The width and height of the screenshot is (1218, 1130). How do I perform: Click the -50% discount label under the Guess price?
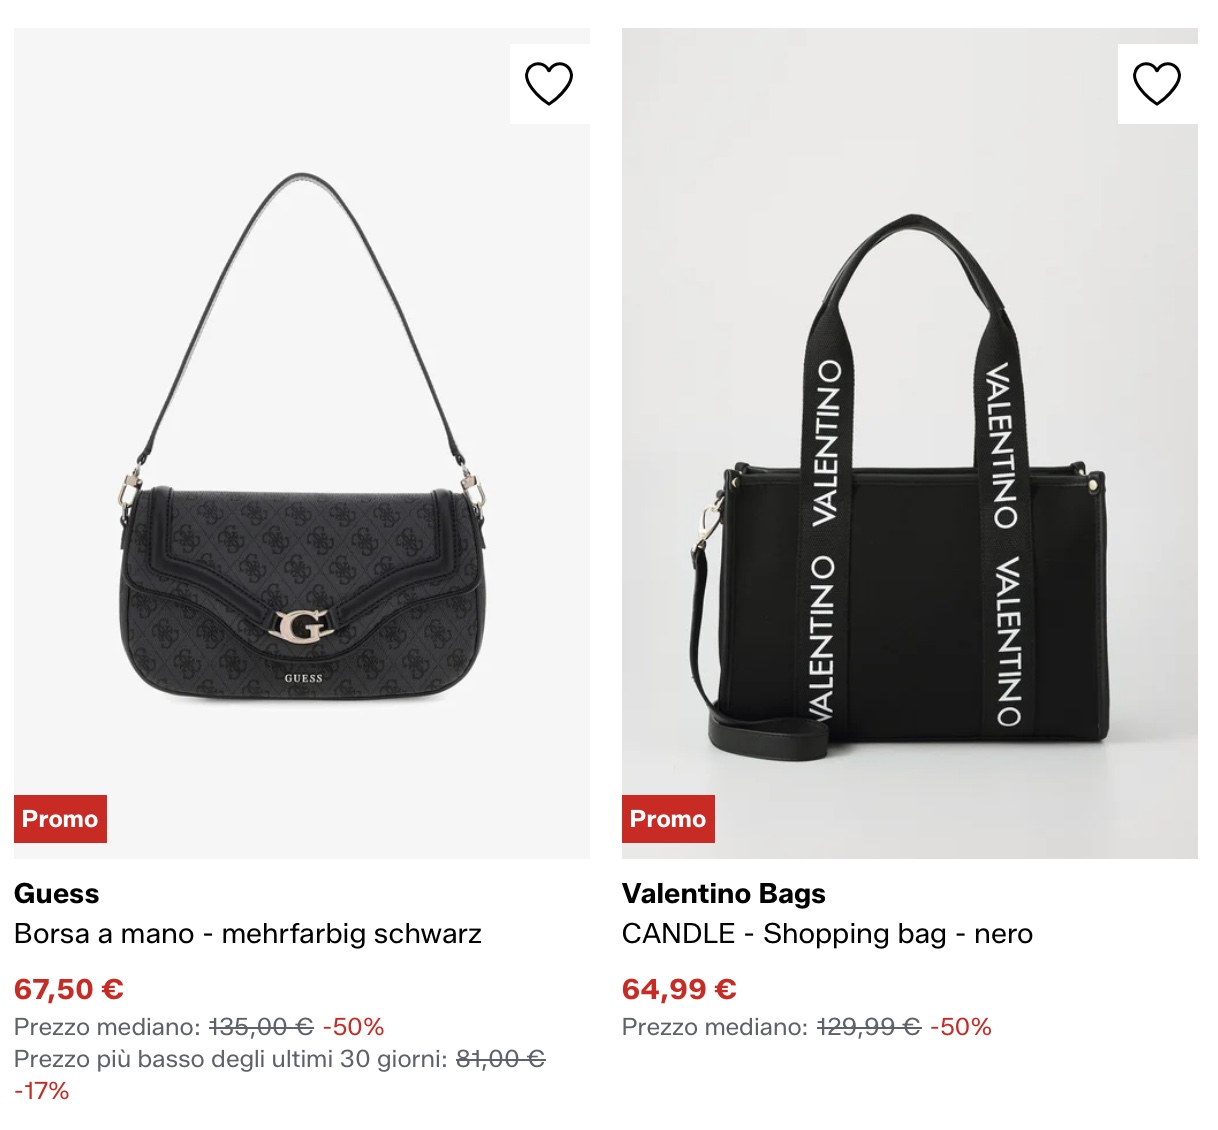(354, 1026)
